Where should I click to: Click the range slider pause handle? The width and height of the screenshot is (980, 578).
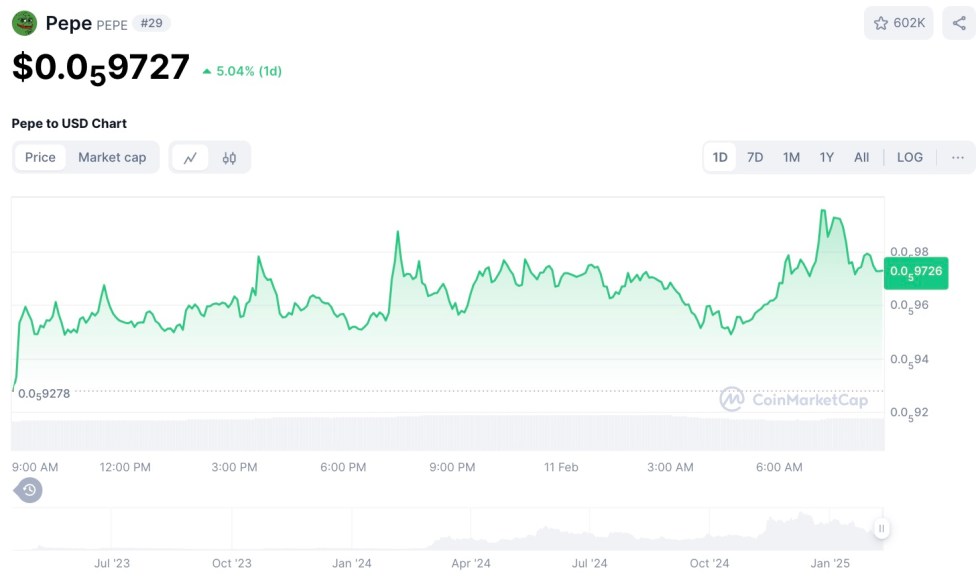(881, 528)
